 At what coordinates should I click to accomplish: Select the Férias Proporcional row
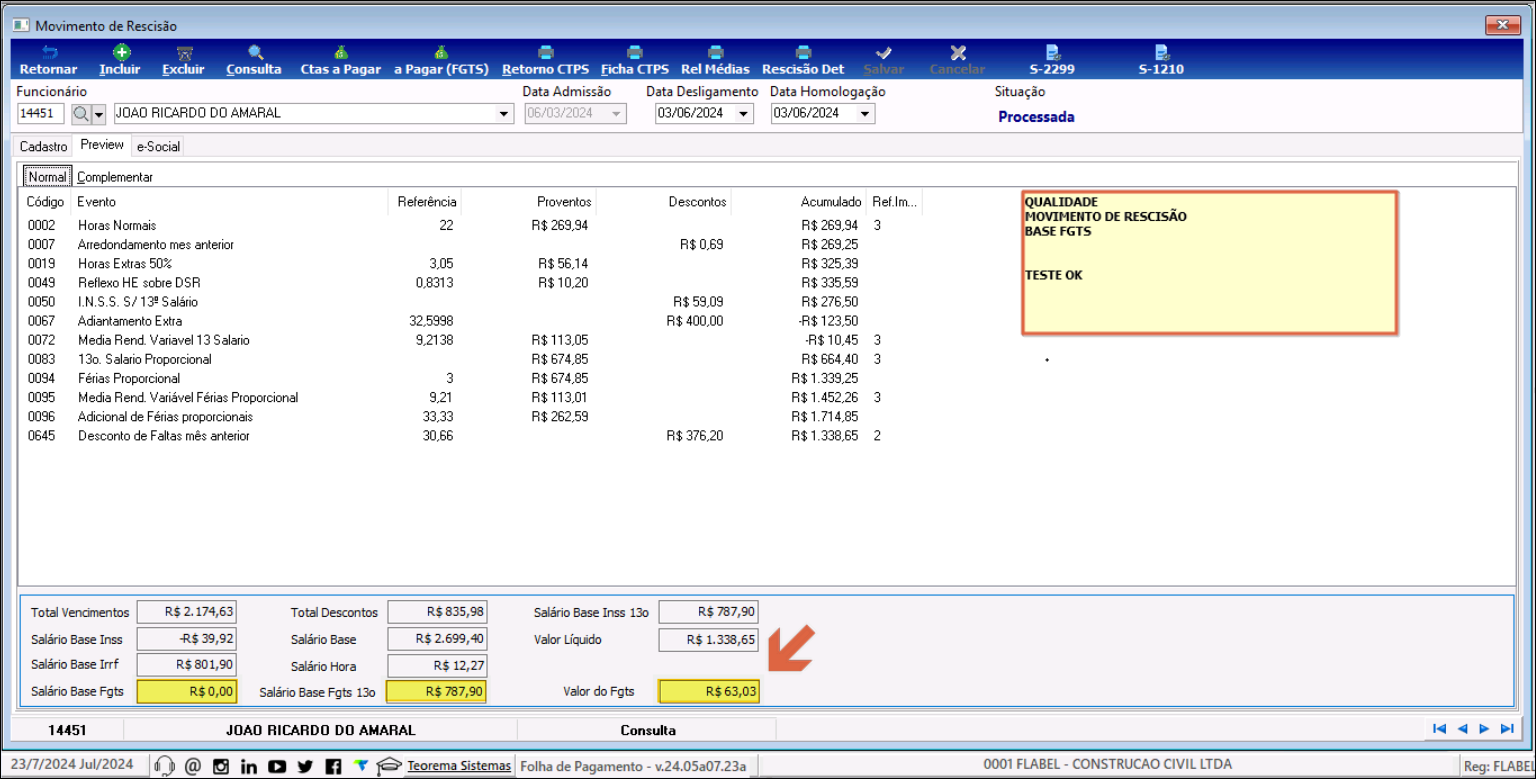[470, 378]
